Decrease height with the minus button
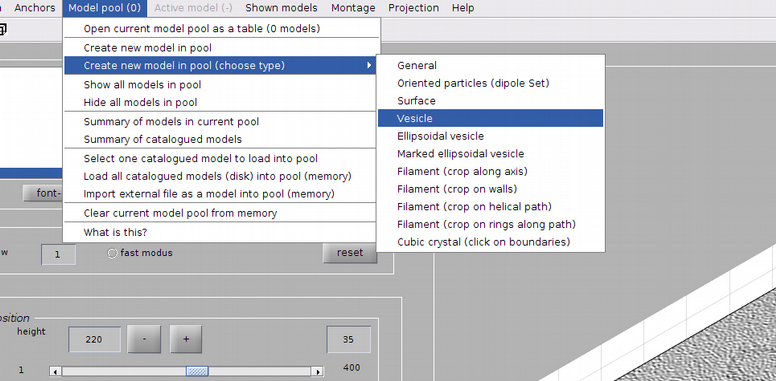 pos(144,339)
